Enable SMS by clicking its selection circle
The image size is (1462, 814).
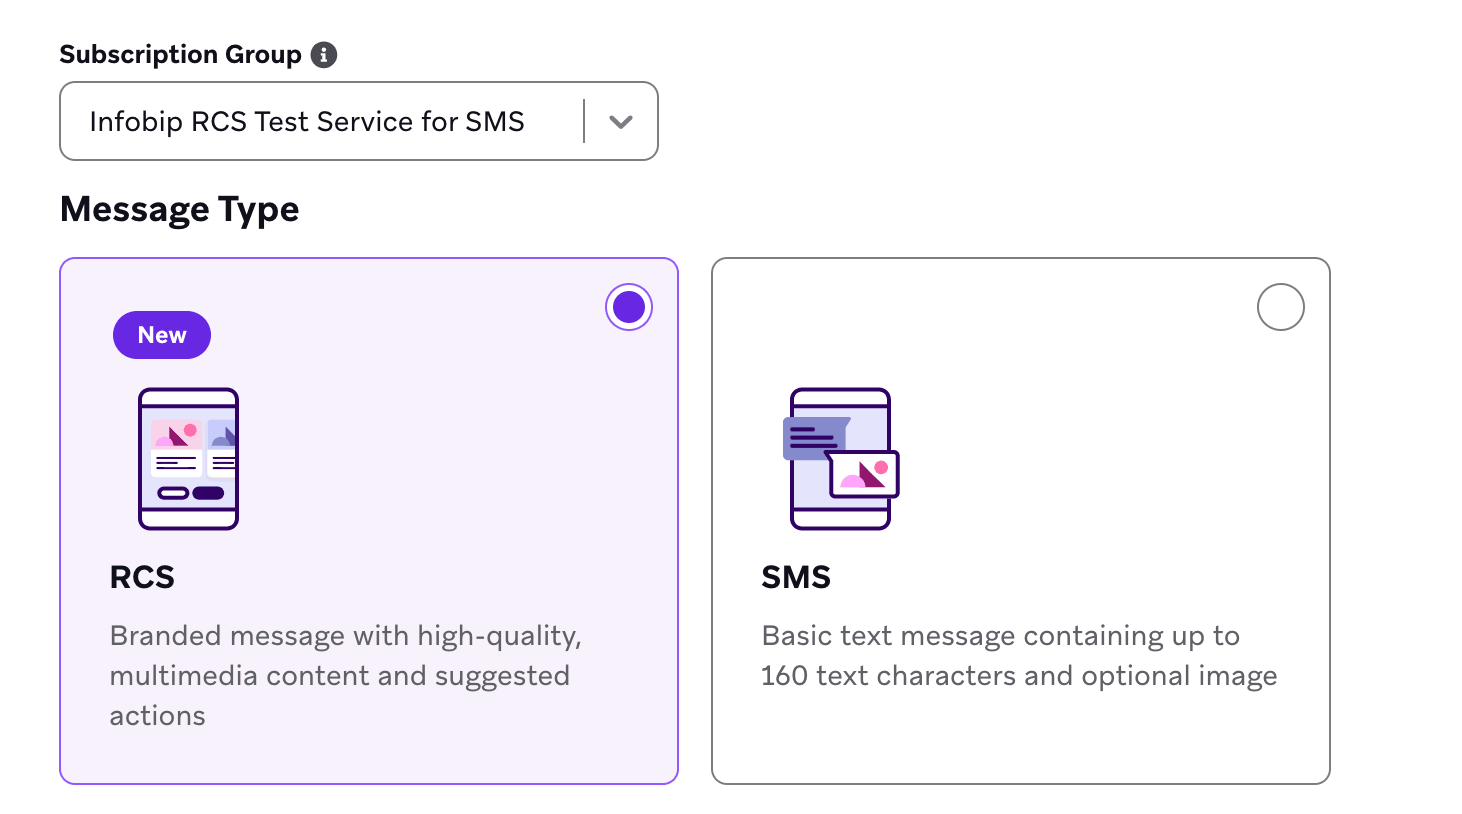(1280, 306)
